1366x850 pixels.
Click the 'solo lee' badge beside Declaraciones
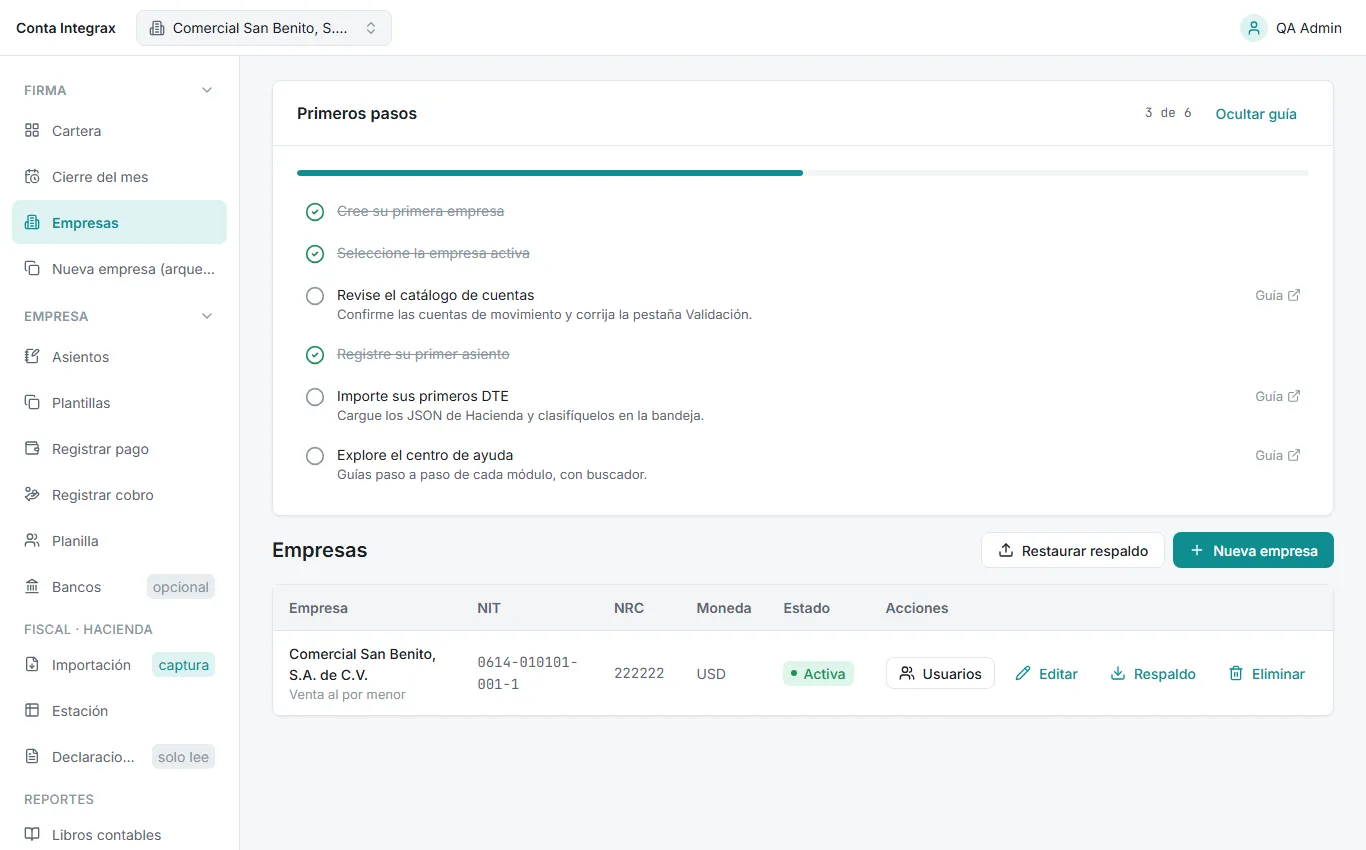pyautogui.click(x=184, y=757)
